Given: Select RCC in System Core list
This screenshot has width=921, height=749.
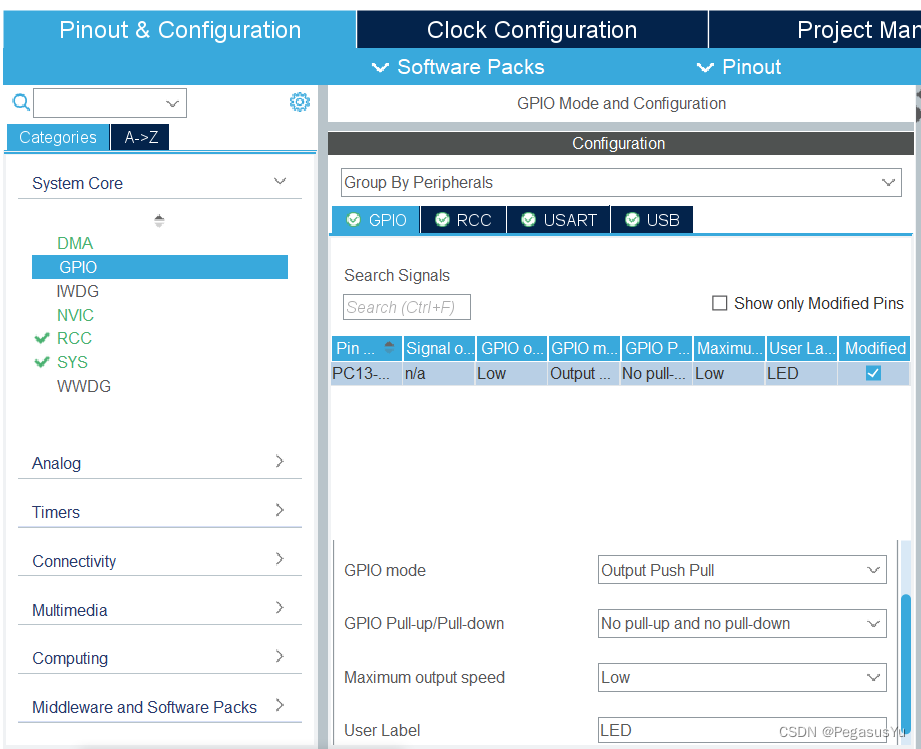Looking at the screenshot, I should click(74, 338).
